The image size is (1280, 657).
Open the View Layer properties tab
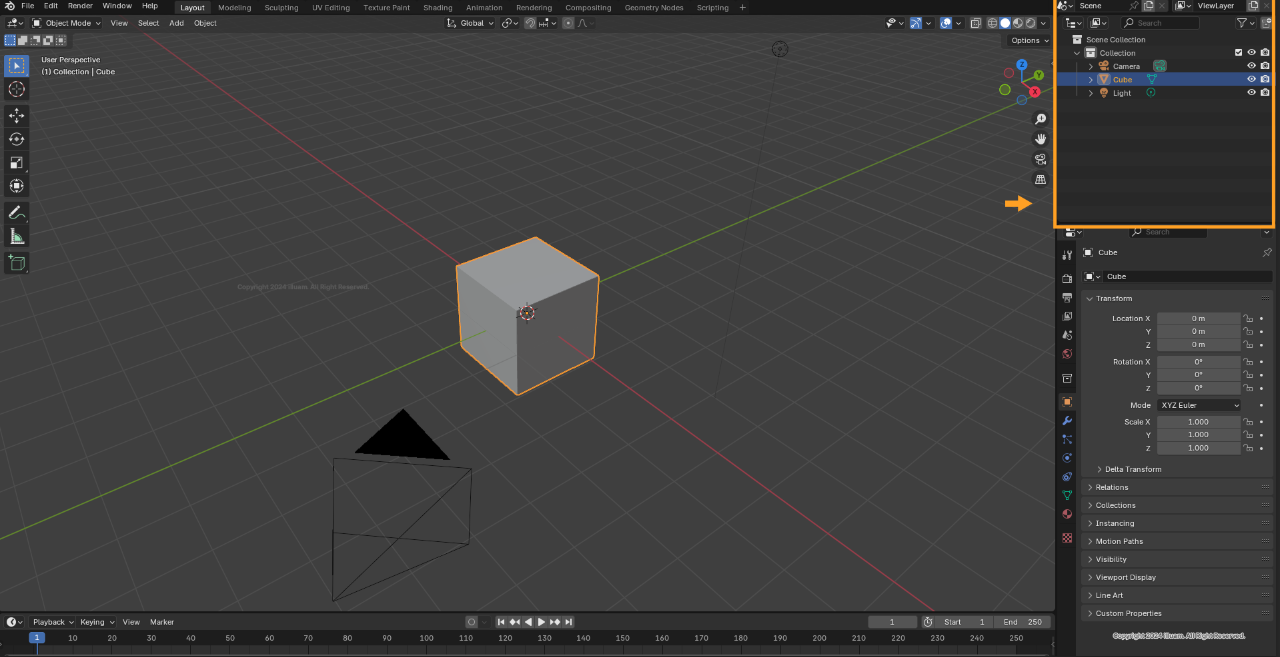pos(1067,316)
